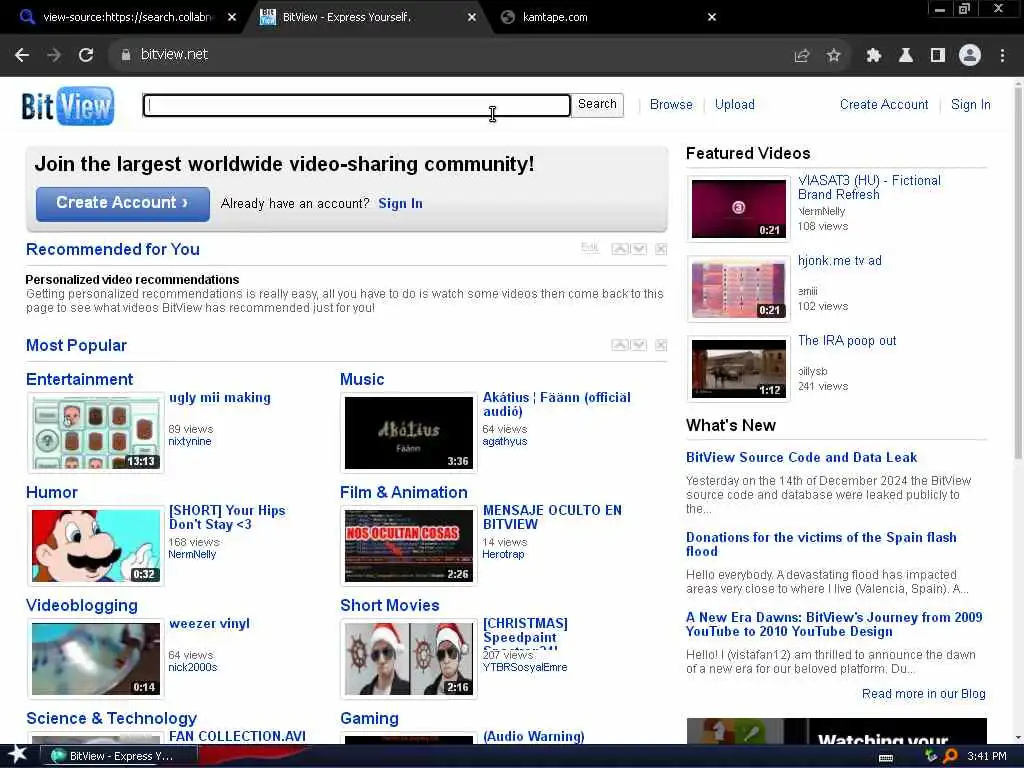Viewport: 1024px width, 768px height.
Task: Open Donations for Spain flash flood post
Action: click(x=821, y=544)
